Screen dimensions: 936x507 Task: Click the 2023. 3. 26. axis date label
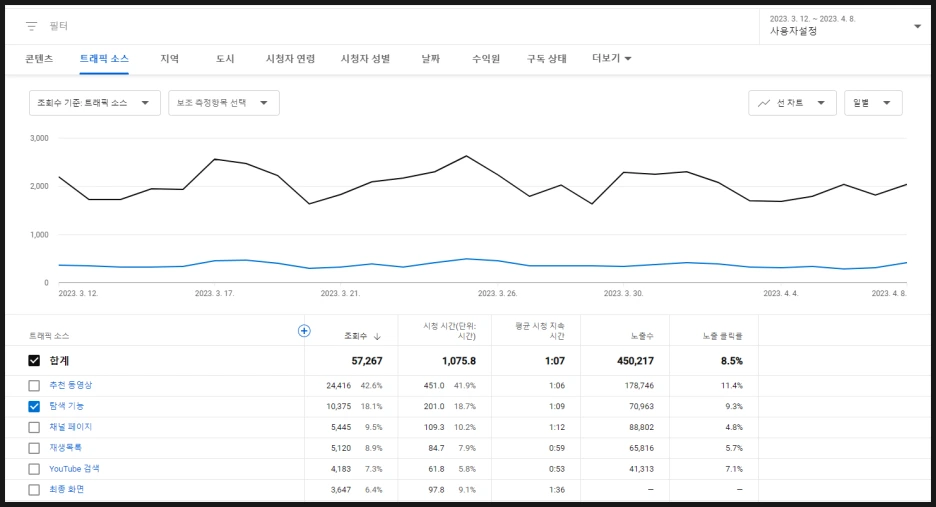click(x=497, y=293)
